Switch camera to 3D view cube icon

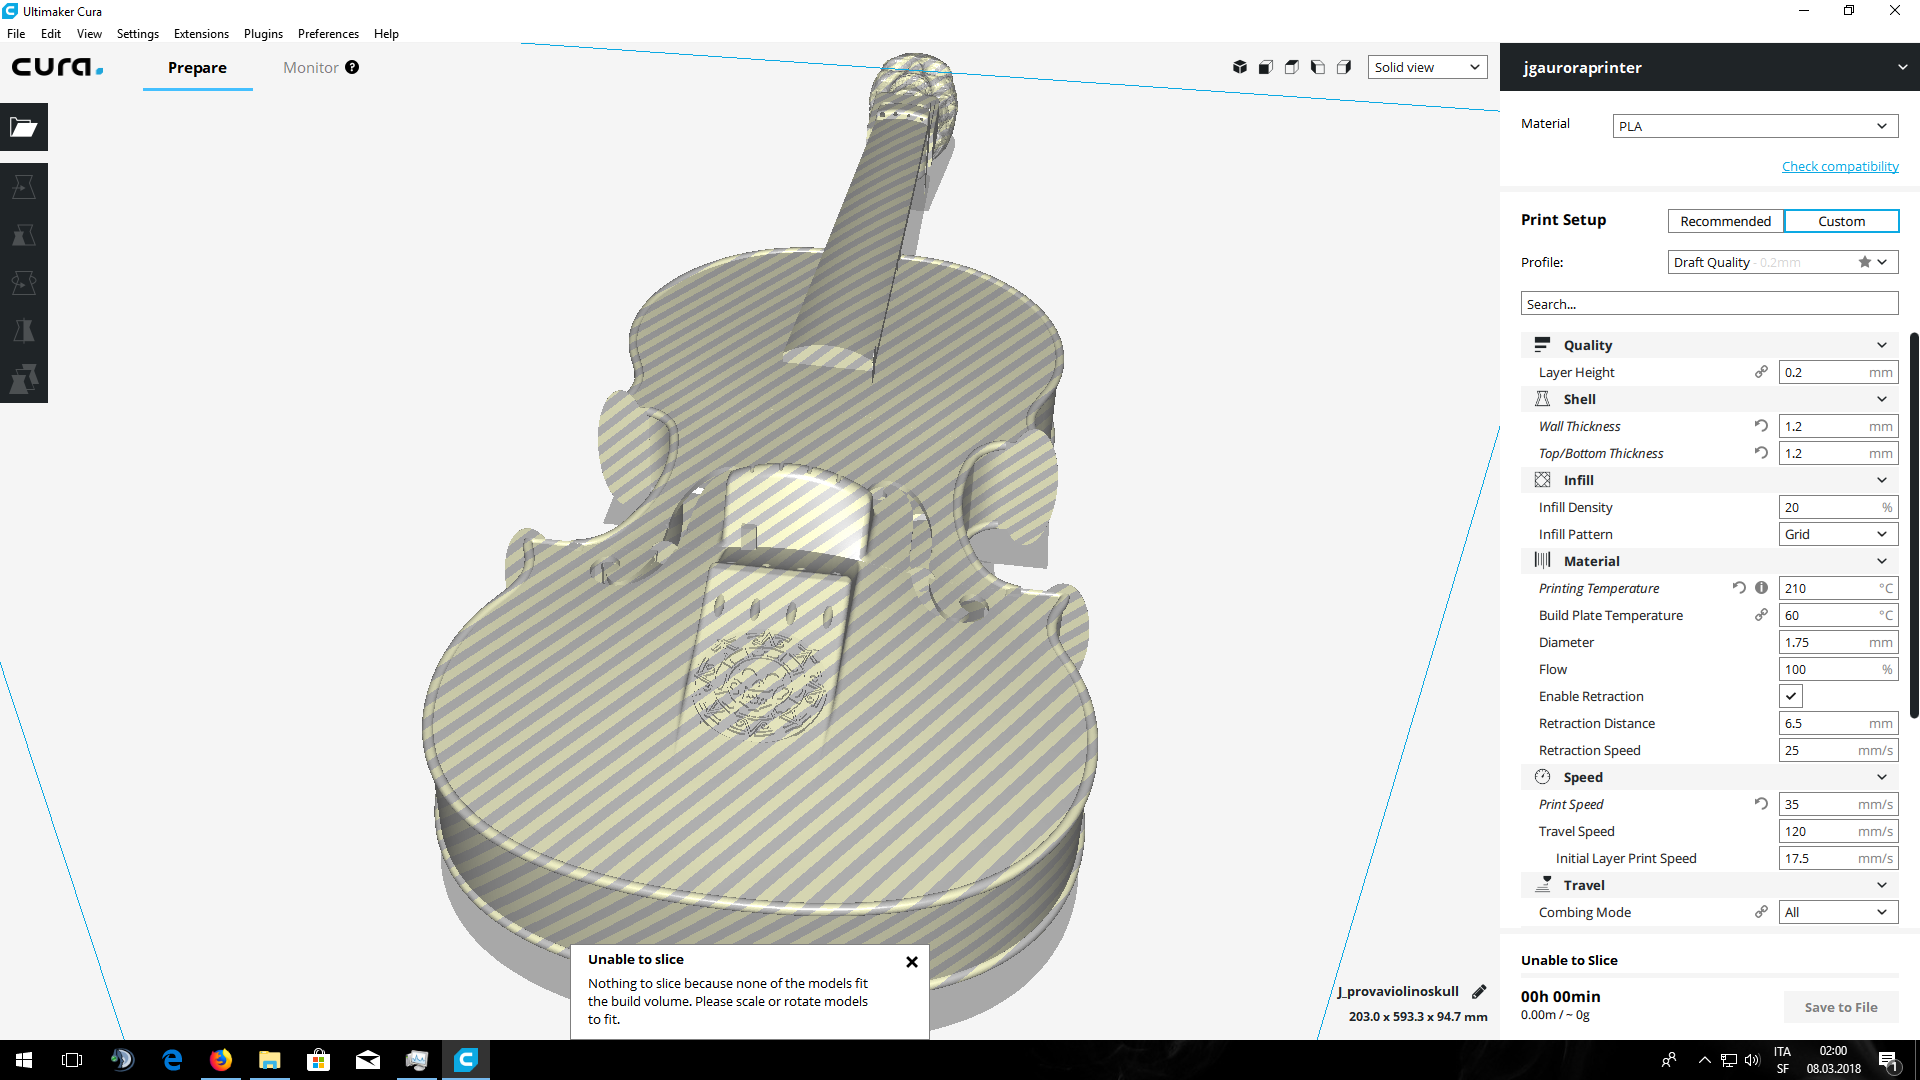1240,67
